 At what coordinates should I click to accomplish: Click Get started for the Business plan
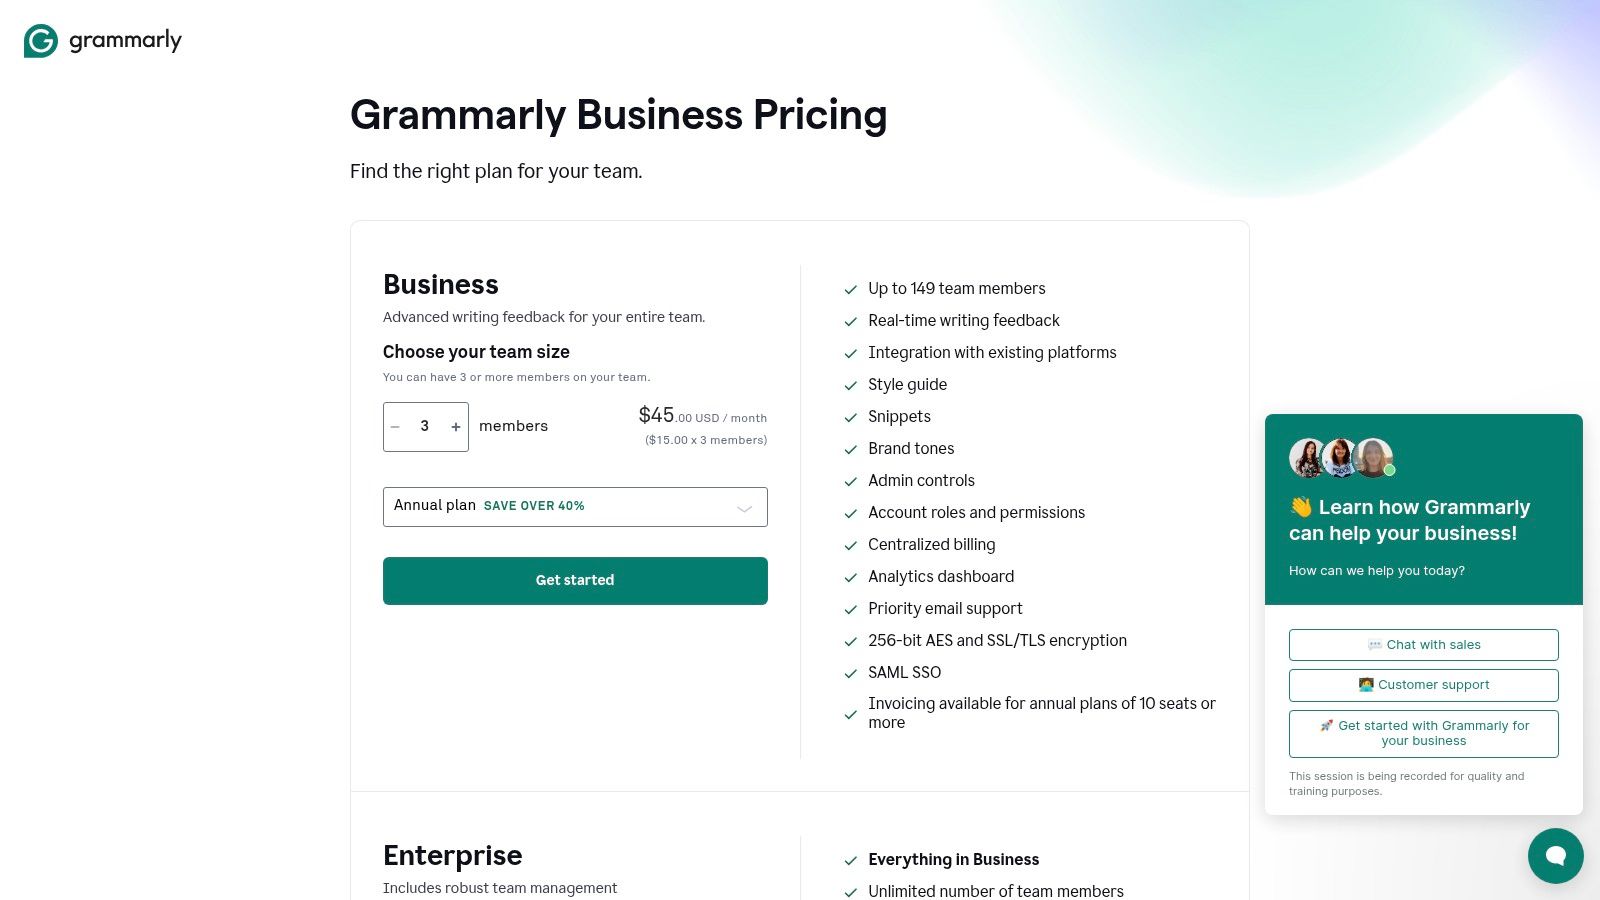click(575, 580)
